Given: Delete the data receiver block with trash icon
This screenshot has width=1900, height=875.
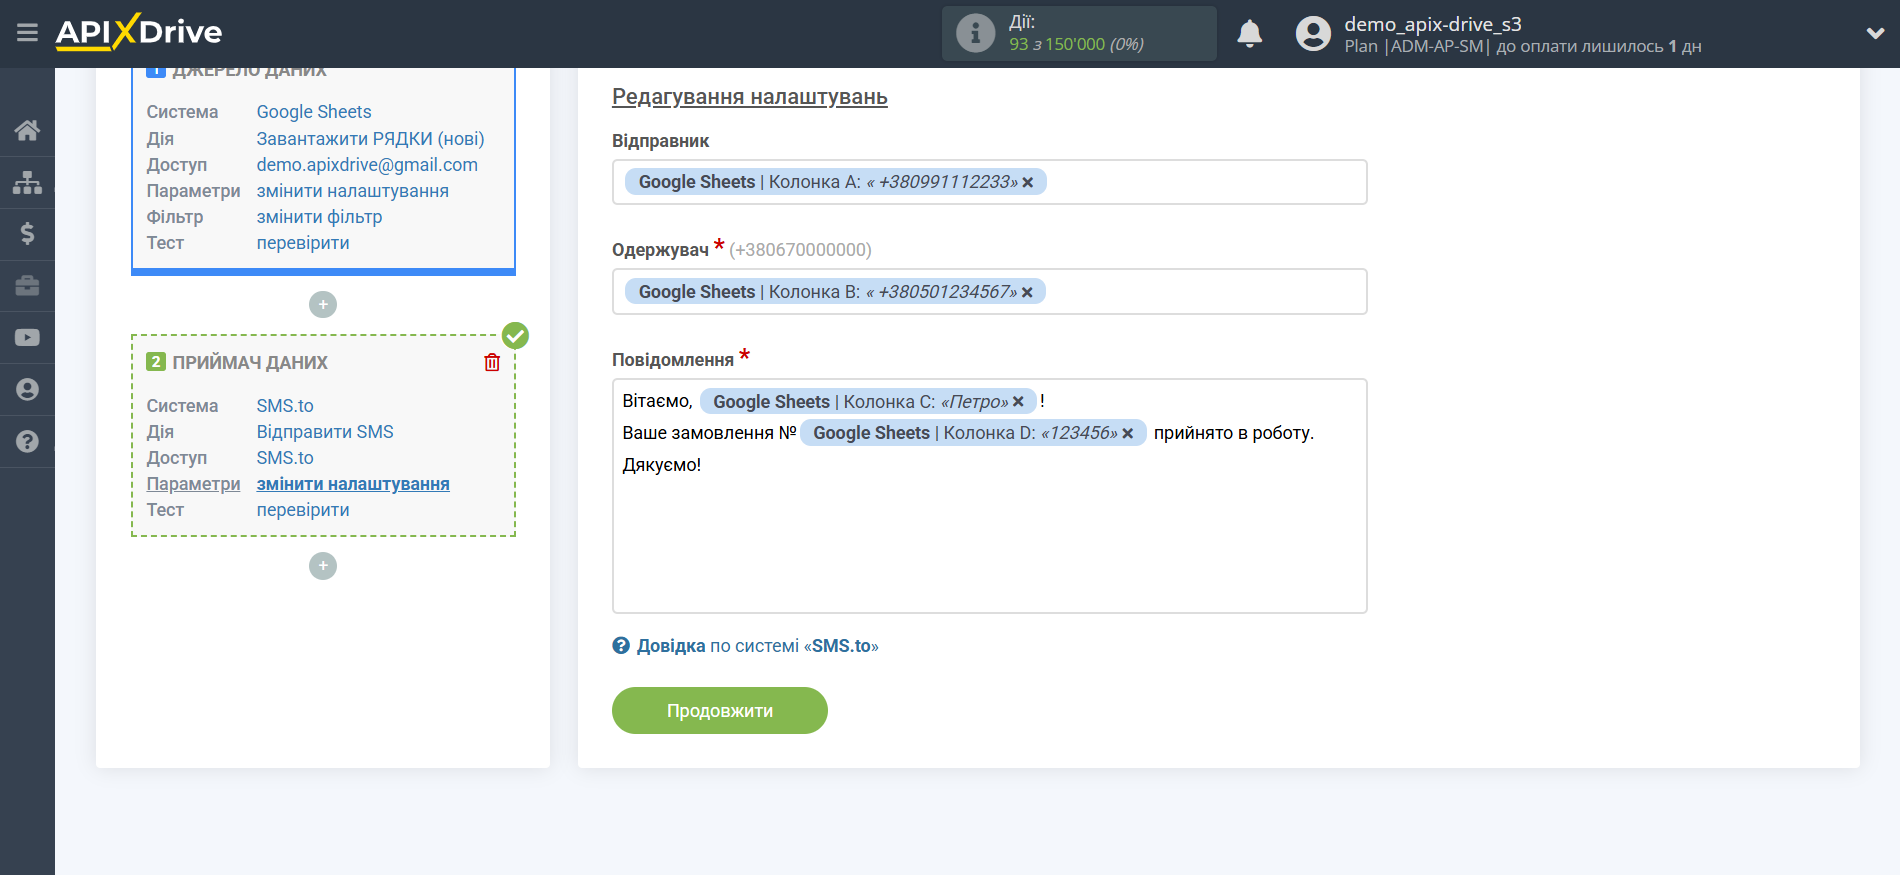Looking at the screenshot, I should pos(492,362).
